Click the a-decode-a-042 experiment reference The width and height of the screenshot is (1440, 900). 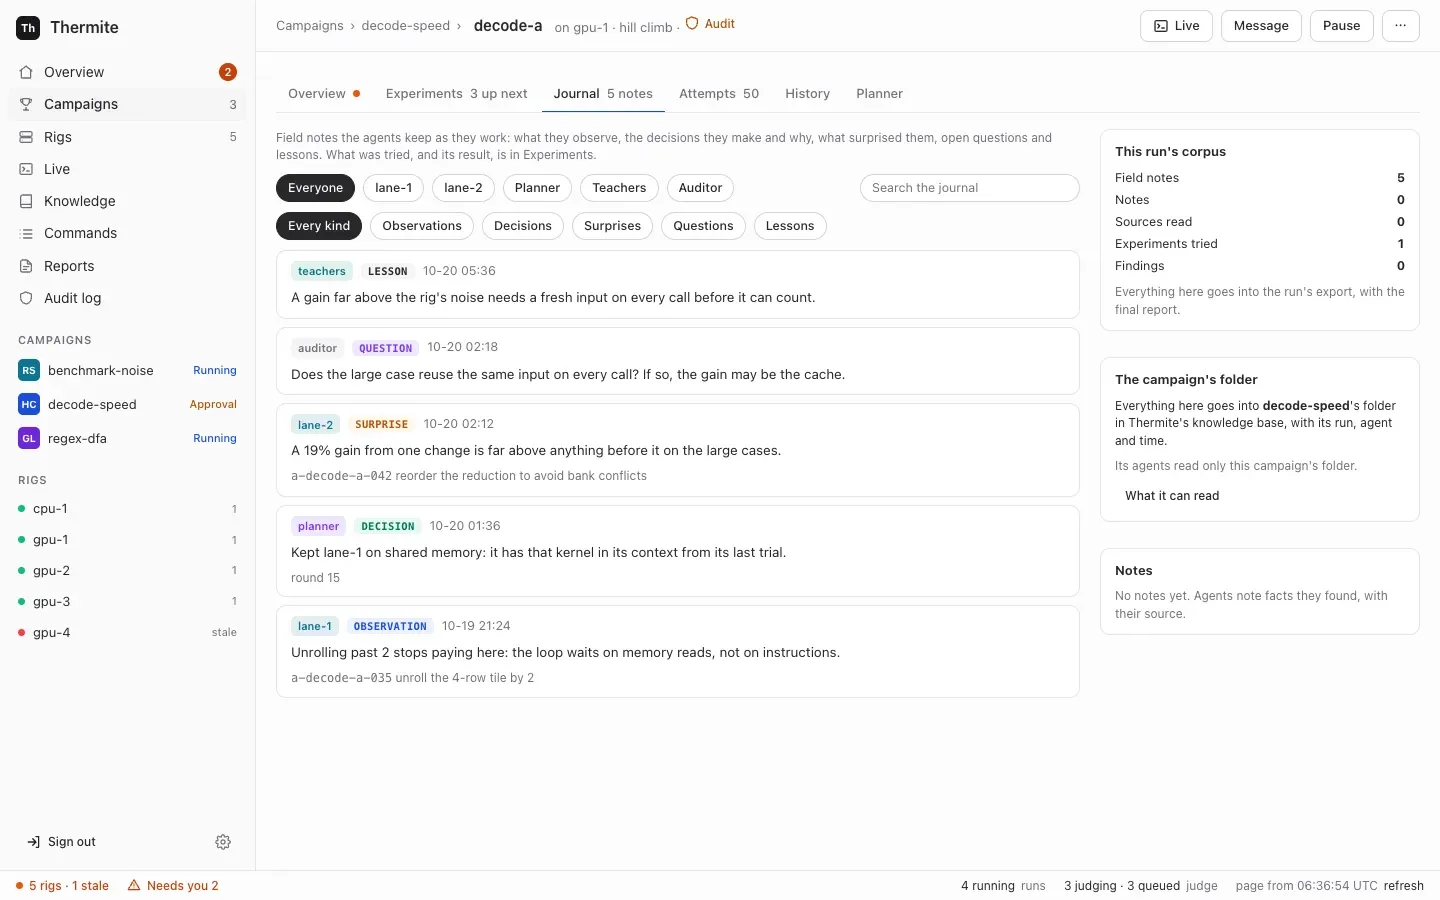click(341, 476)
